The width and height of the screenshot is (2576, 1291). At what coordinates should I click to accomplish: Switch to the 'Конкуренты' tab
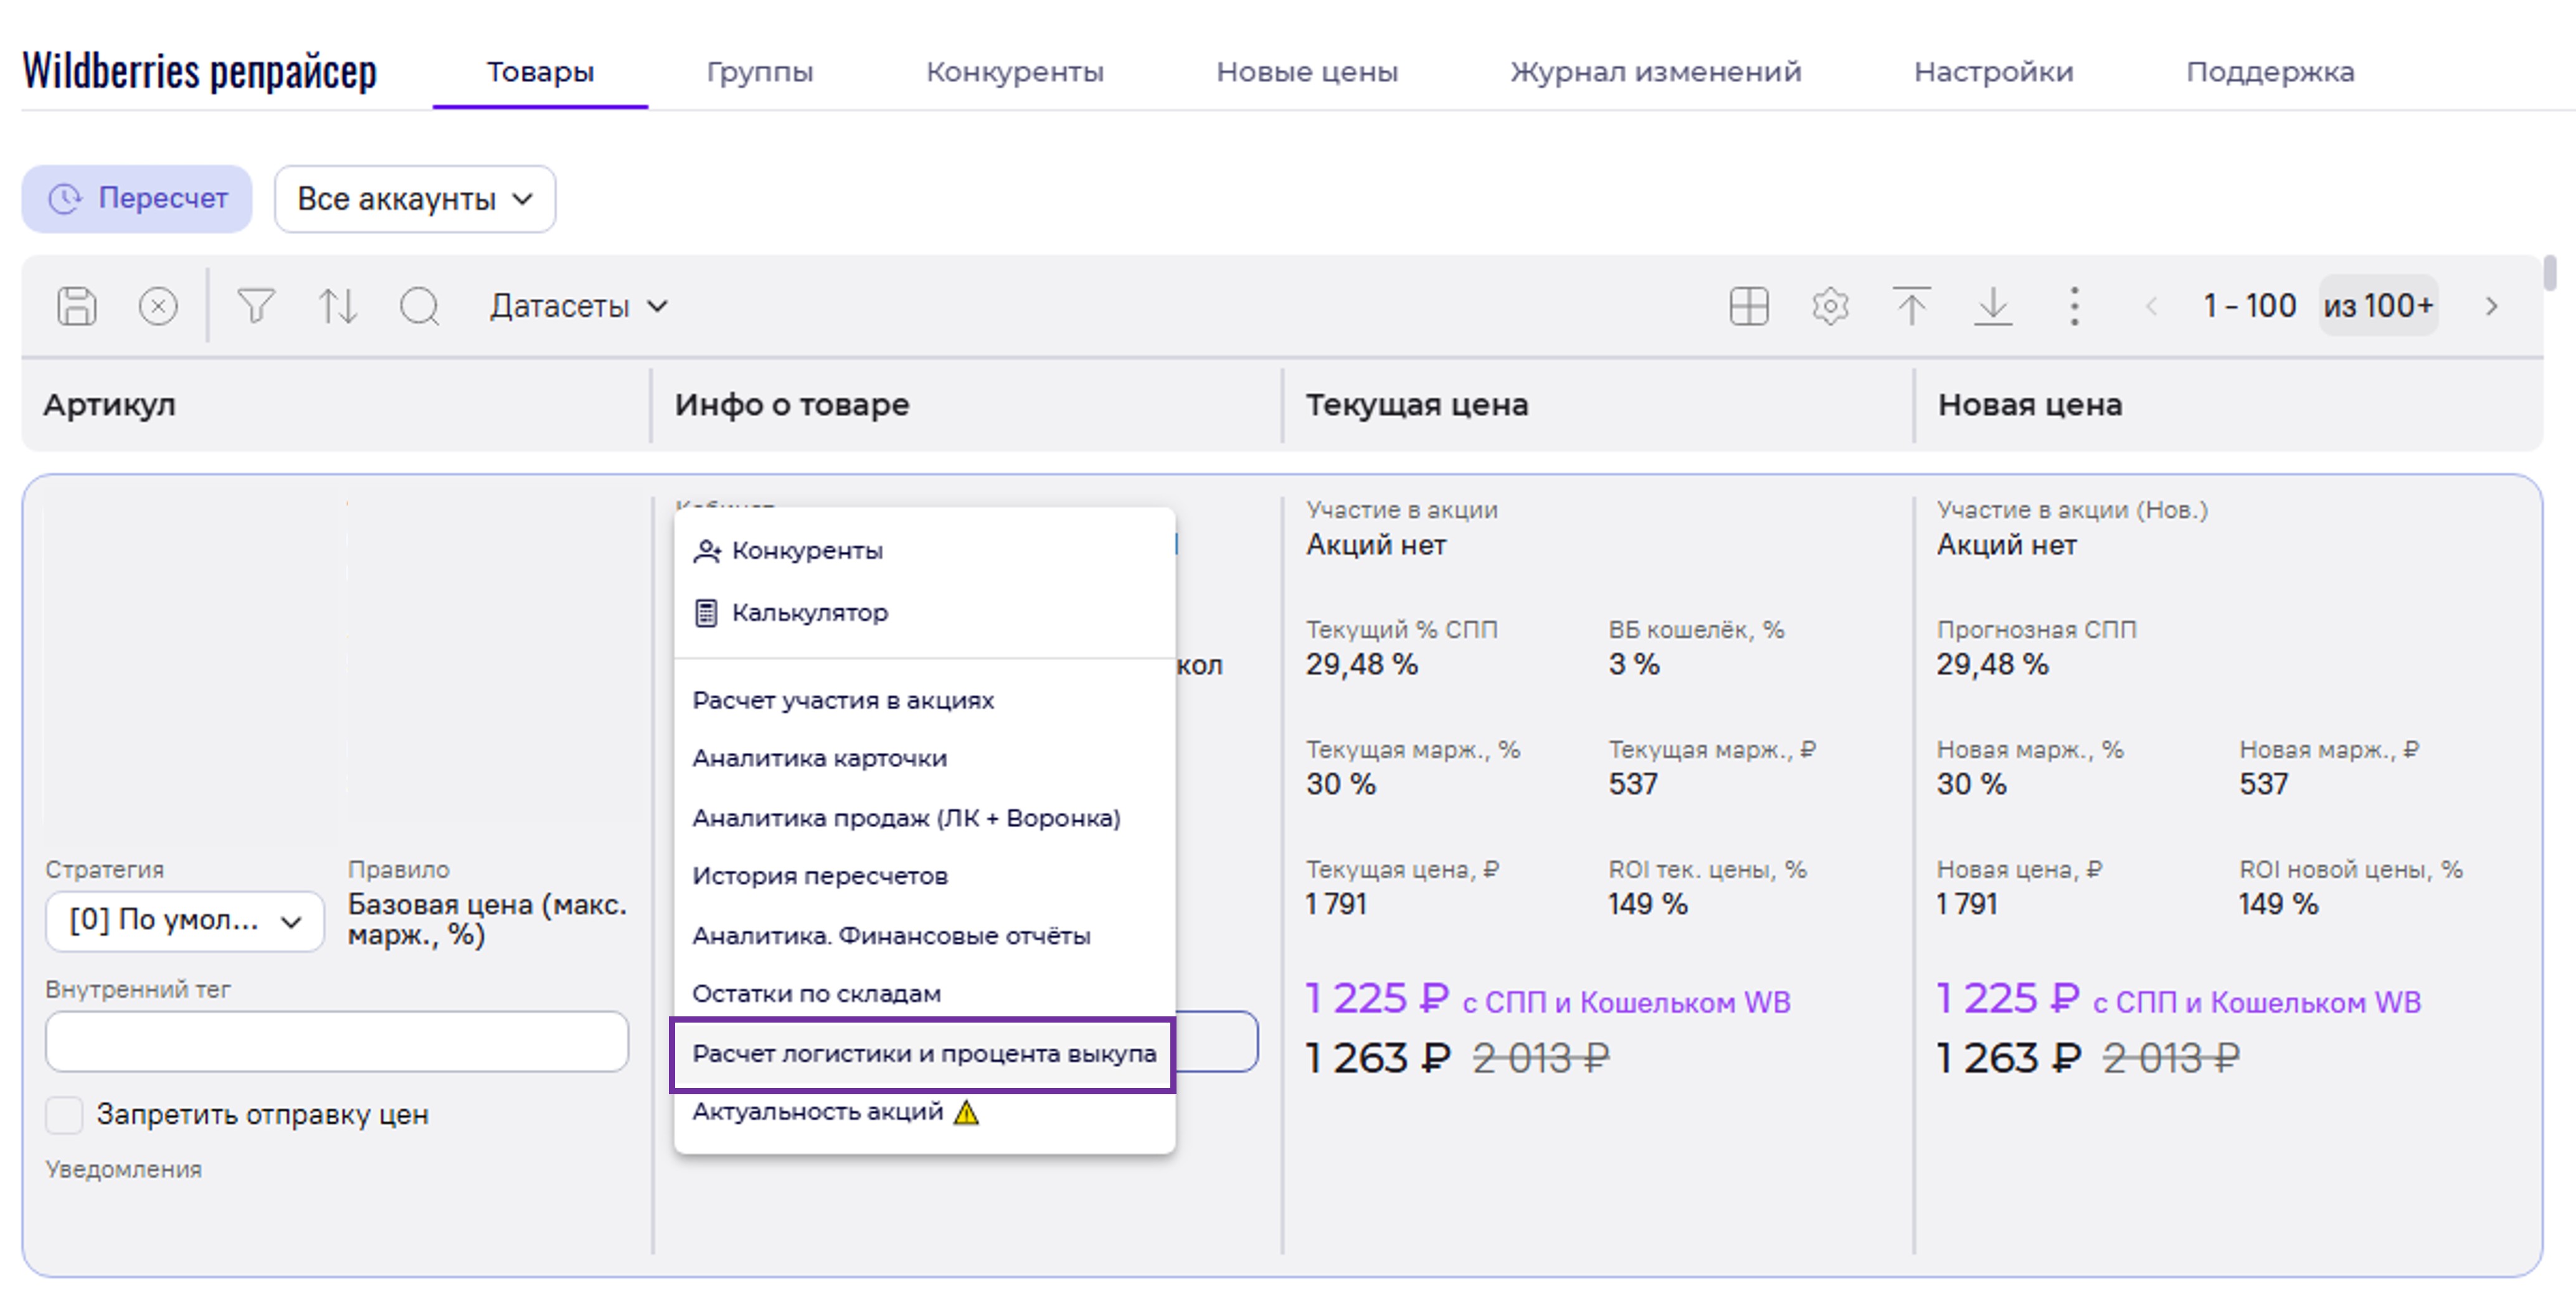click(1014, 72)
